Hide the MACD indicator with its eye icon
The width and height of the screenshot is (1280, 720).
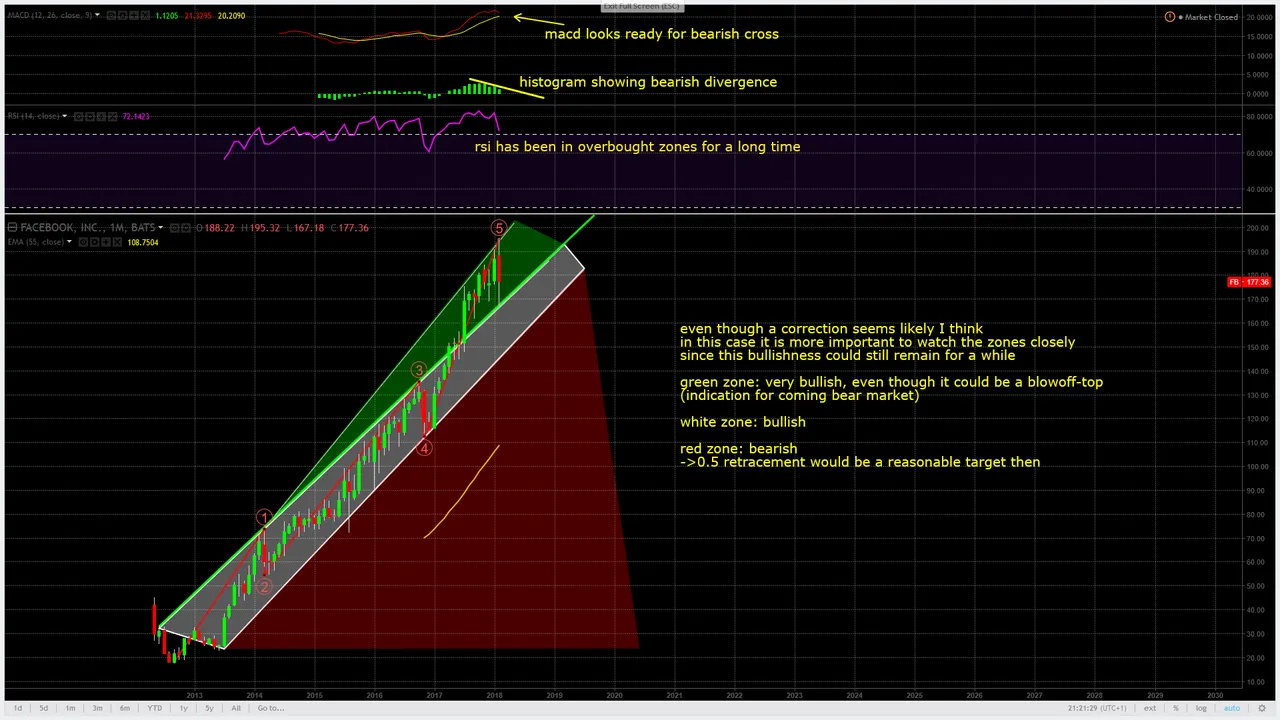pos(109,16)
